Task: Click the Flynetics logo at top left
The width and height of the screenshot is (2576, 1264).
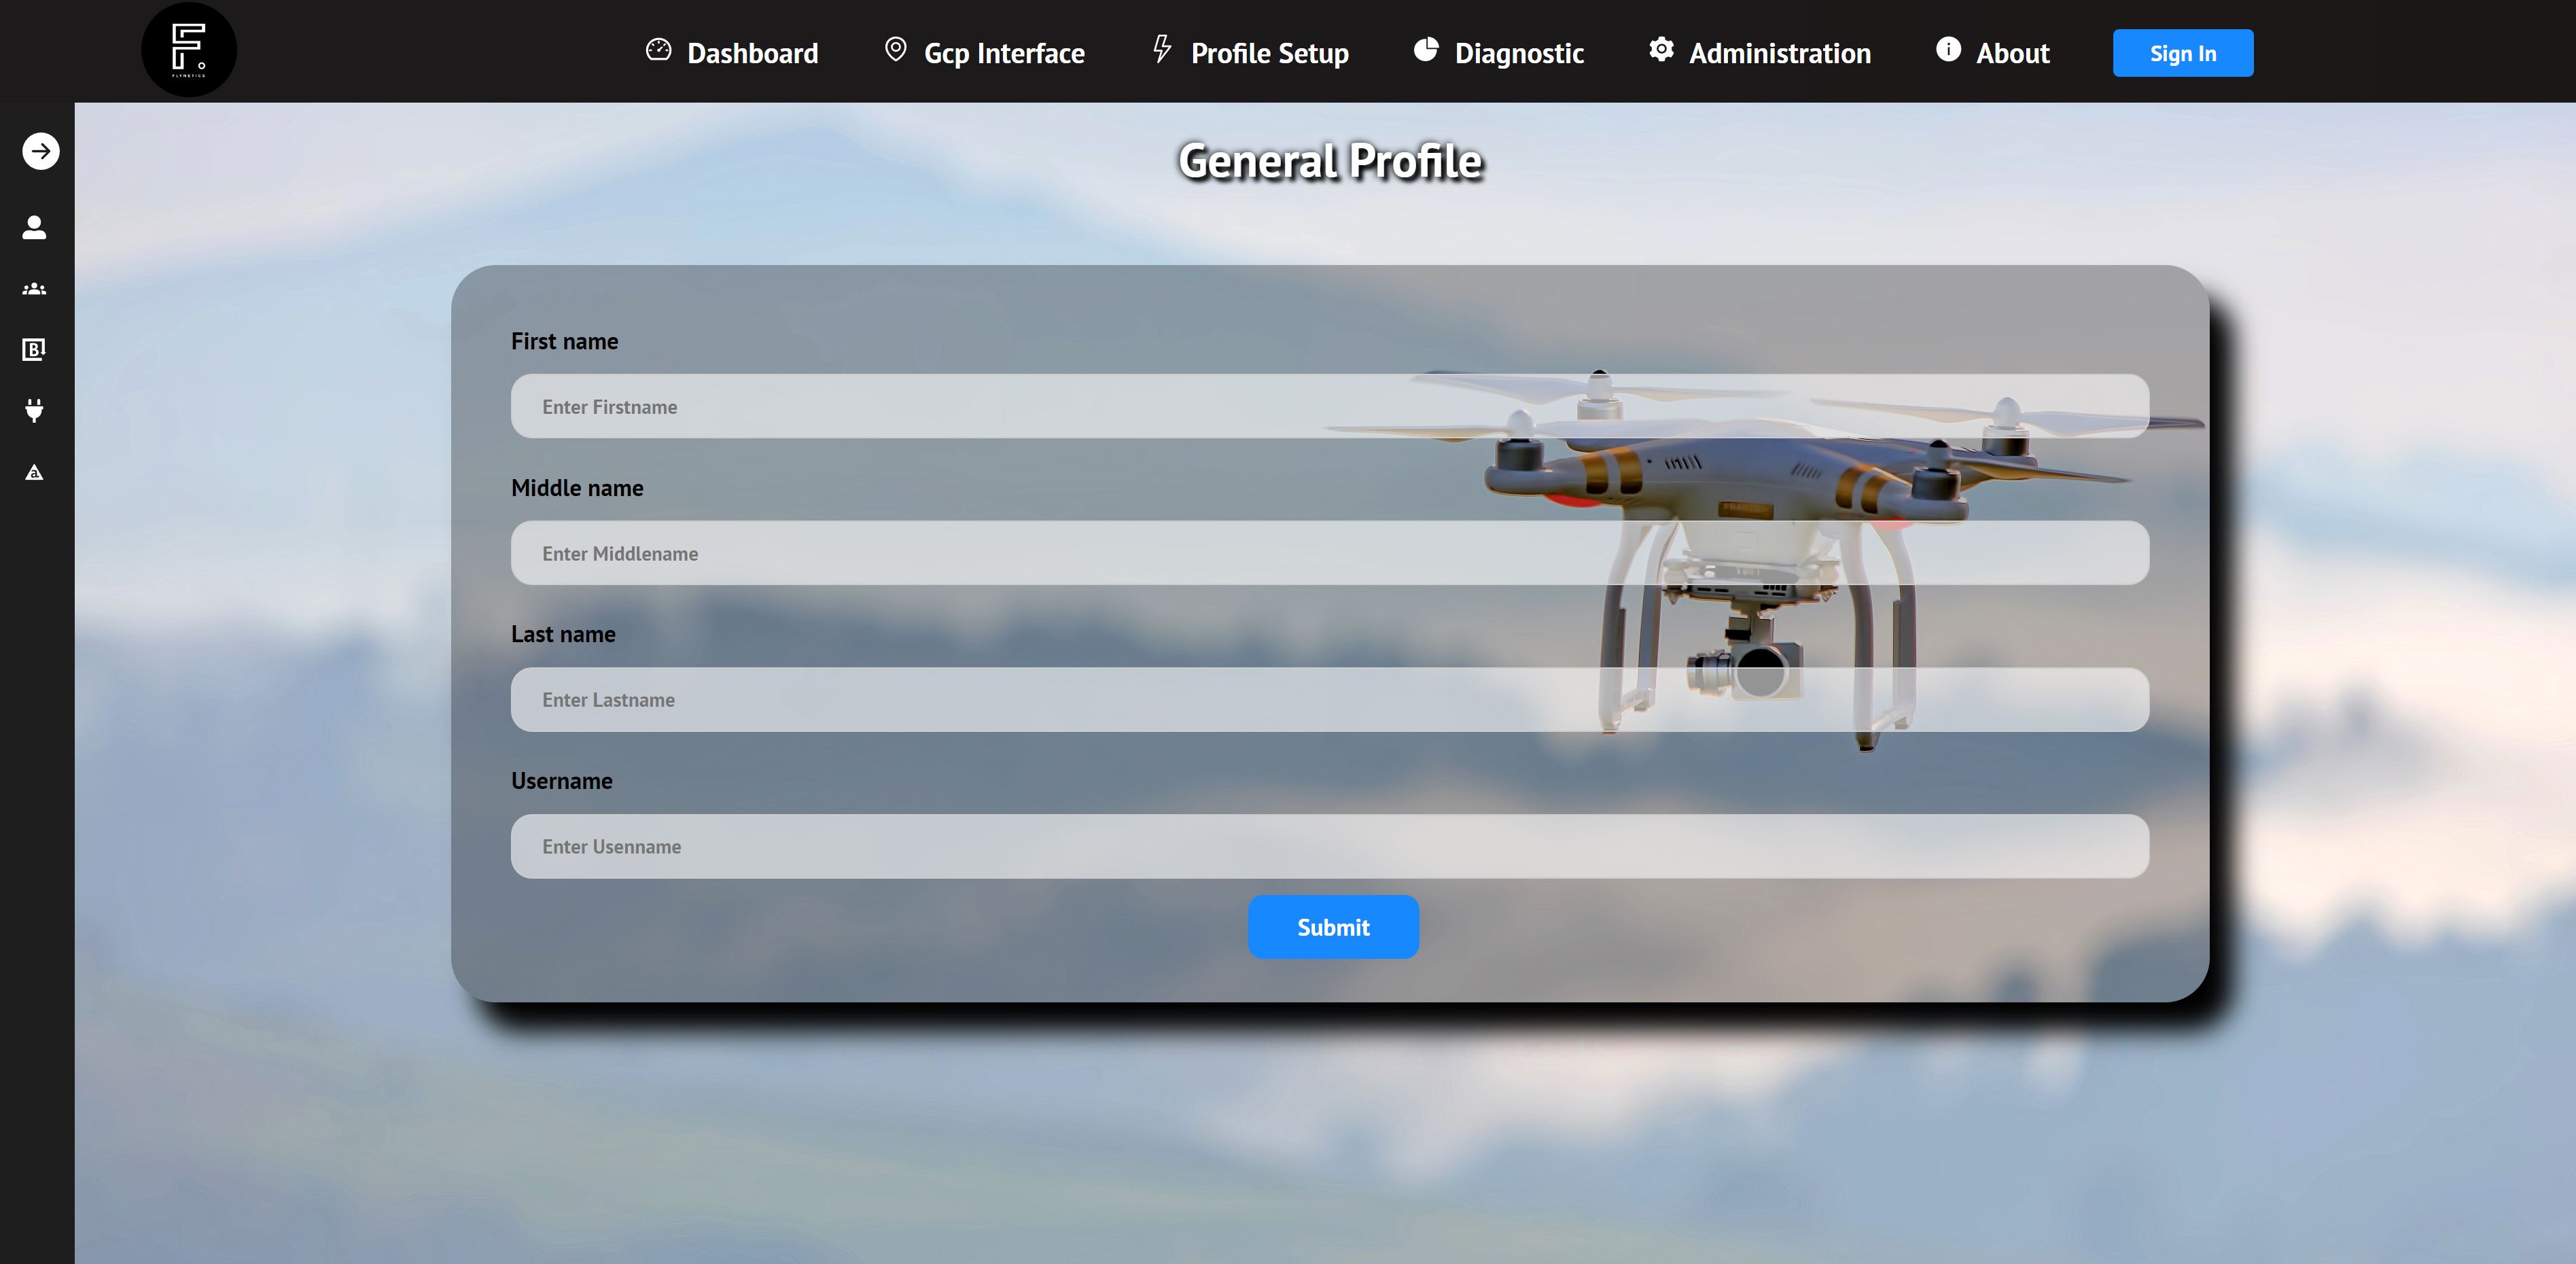Action: pyautogui.click(x=189, y=48)
